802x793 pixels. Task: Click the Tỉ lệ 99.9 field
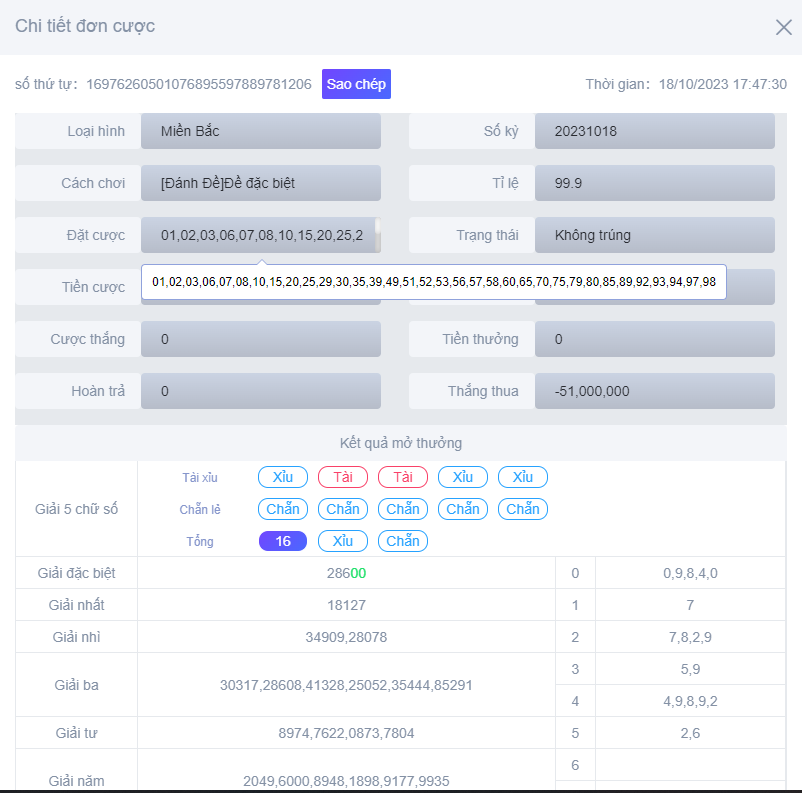pyautogui.click(x=654, y=183)
